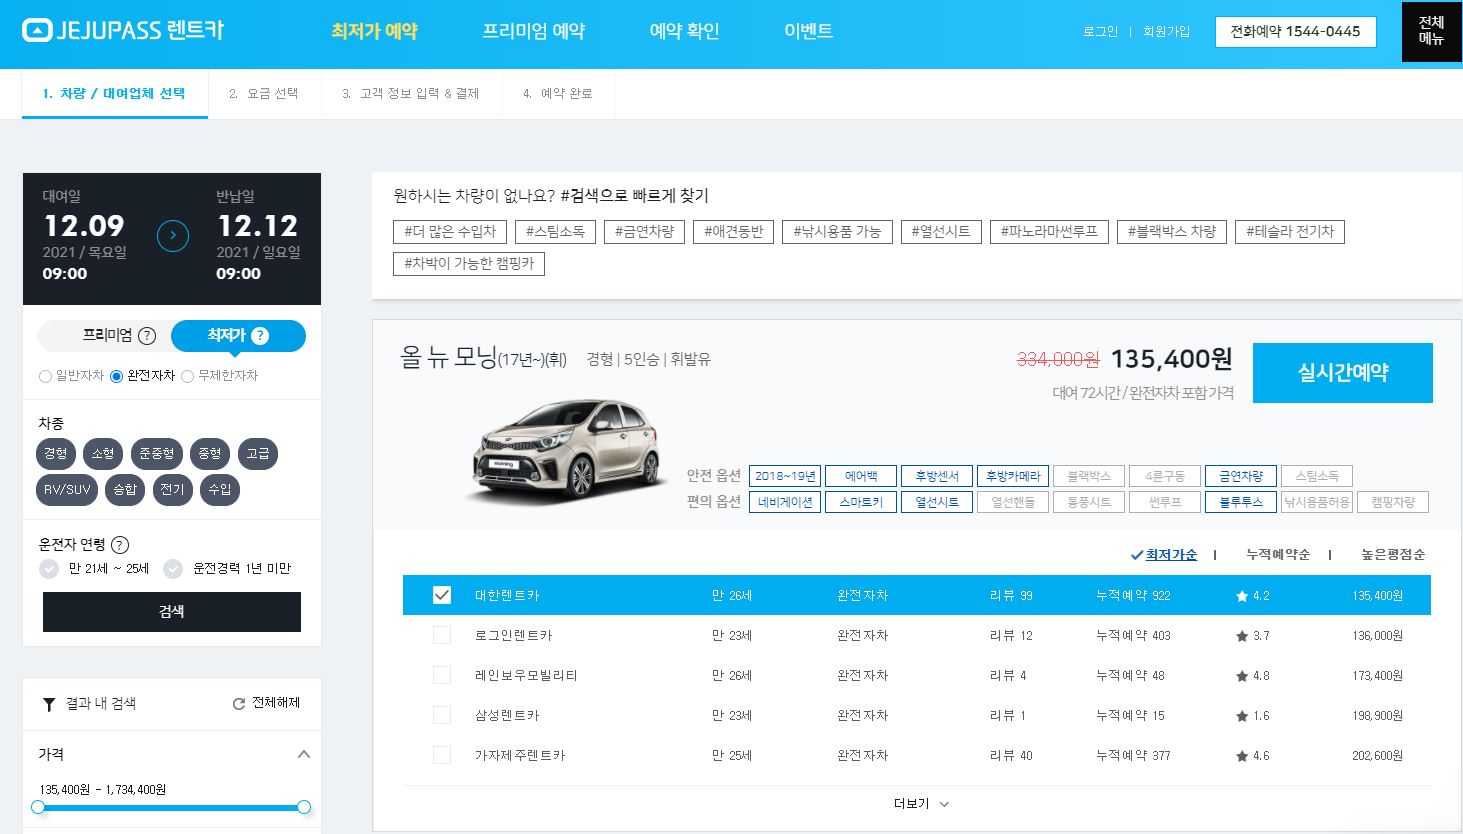Filter by 수입 car type
Image resolution: width=1463 pixels, height=834 pixels.
220,490
